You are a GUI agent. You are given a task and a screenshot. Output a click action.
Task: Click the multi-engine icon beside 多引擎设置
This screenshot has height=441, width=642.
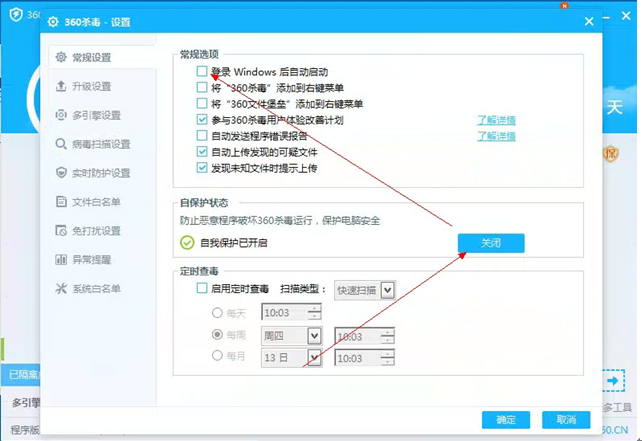62,116
